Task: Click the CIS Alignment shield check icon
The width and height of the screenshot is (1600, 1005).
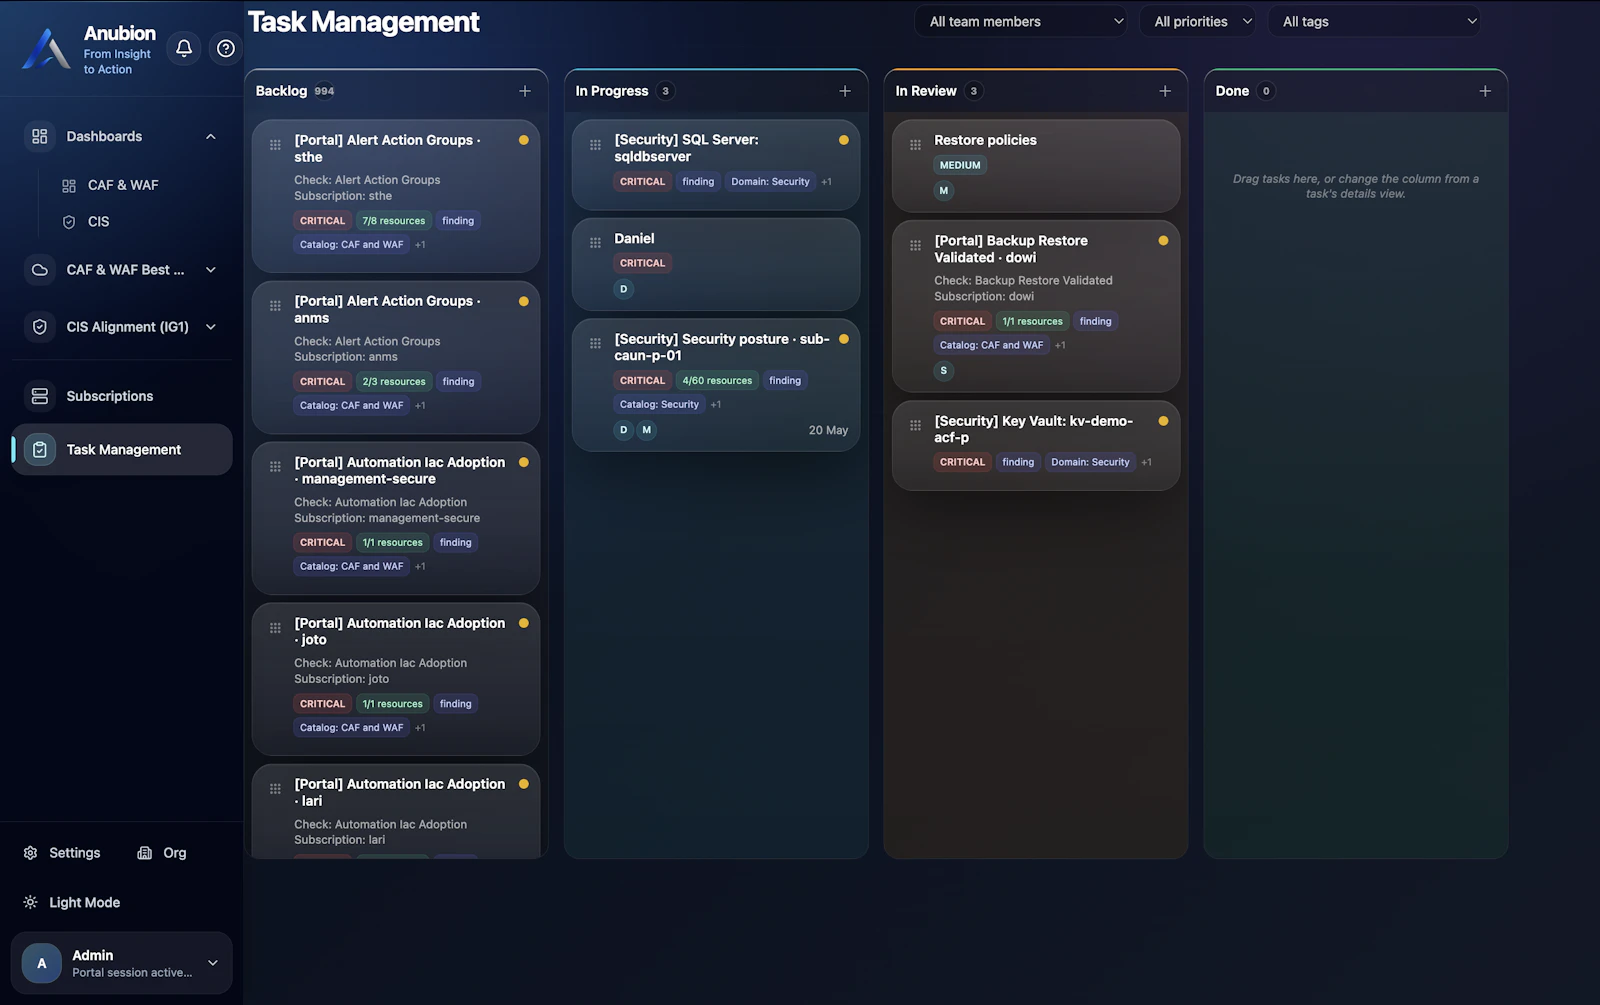Action: [x=40, y=327]
